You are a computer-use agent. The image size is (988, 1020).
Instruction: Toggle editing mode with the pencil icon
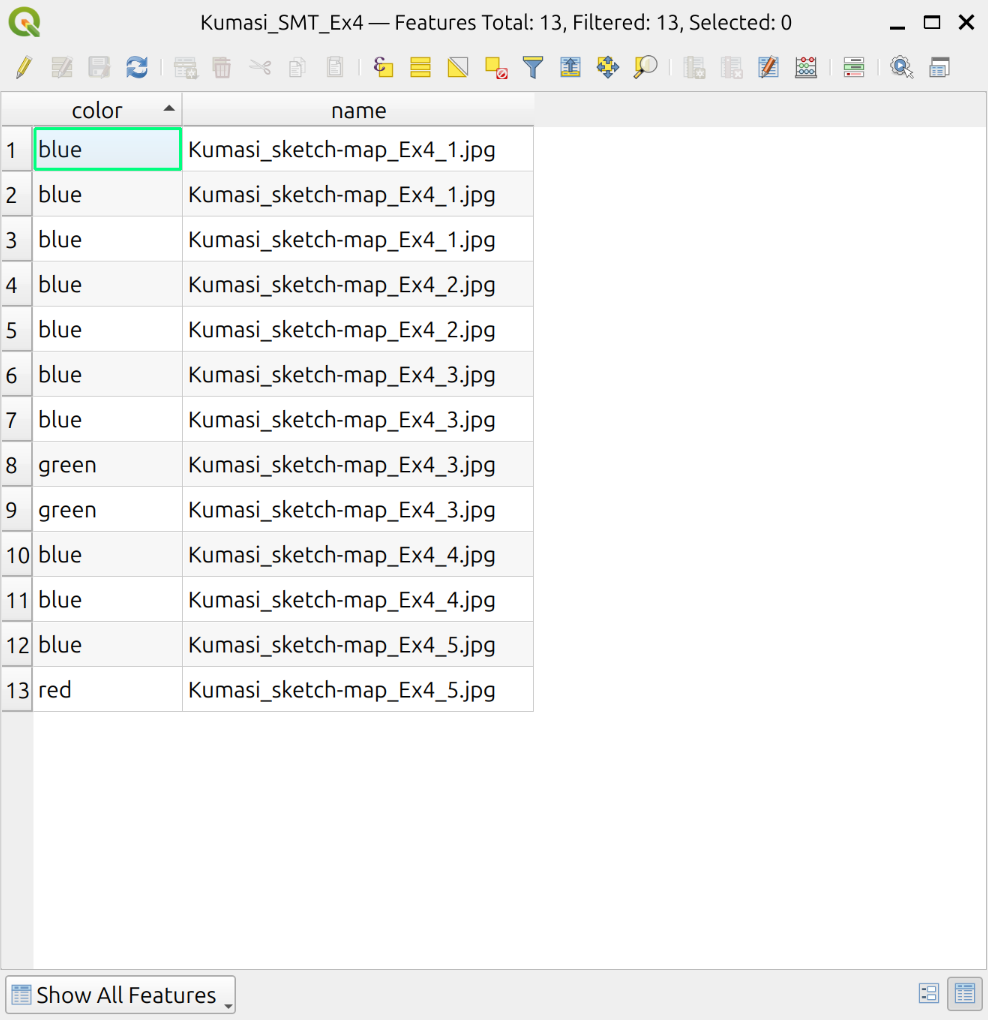point(24,67)
